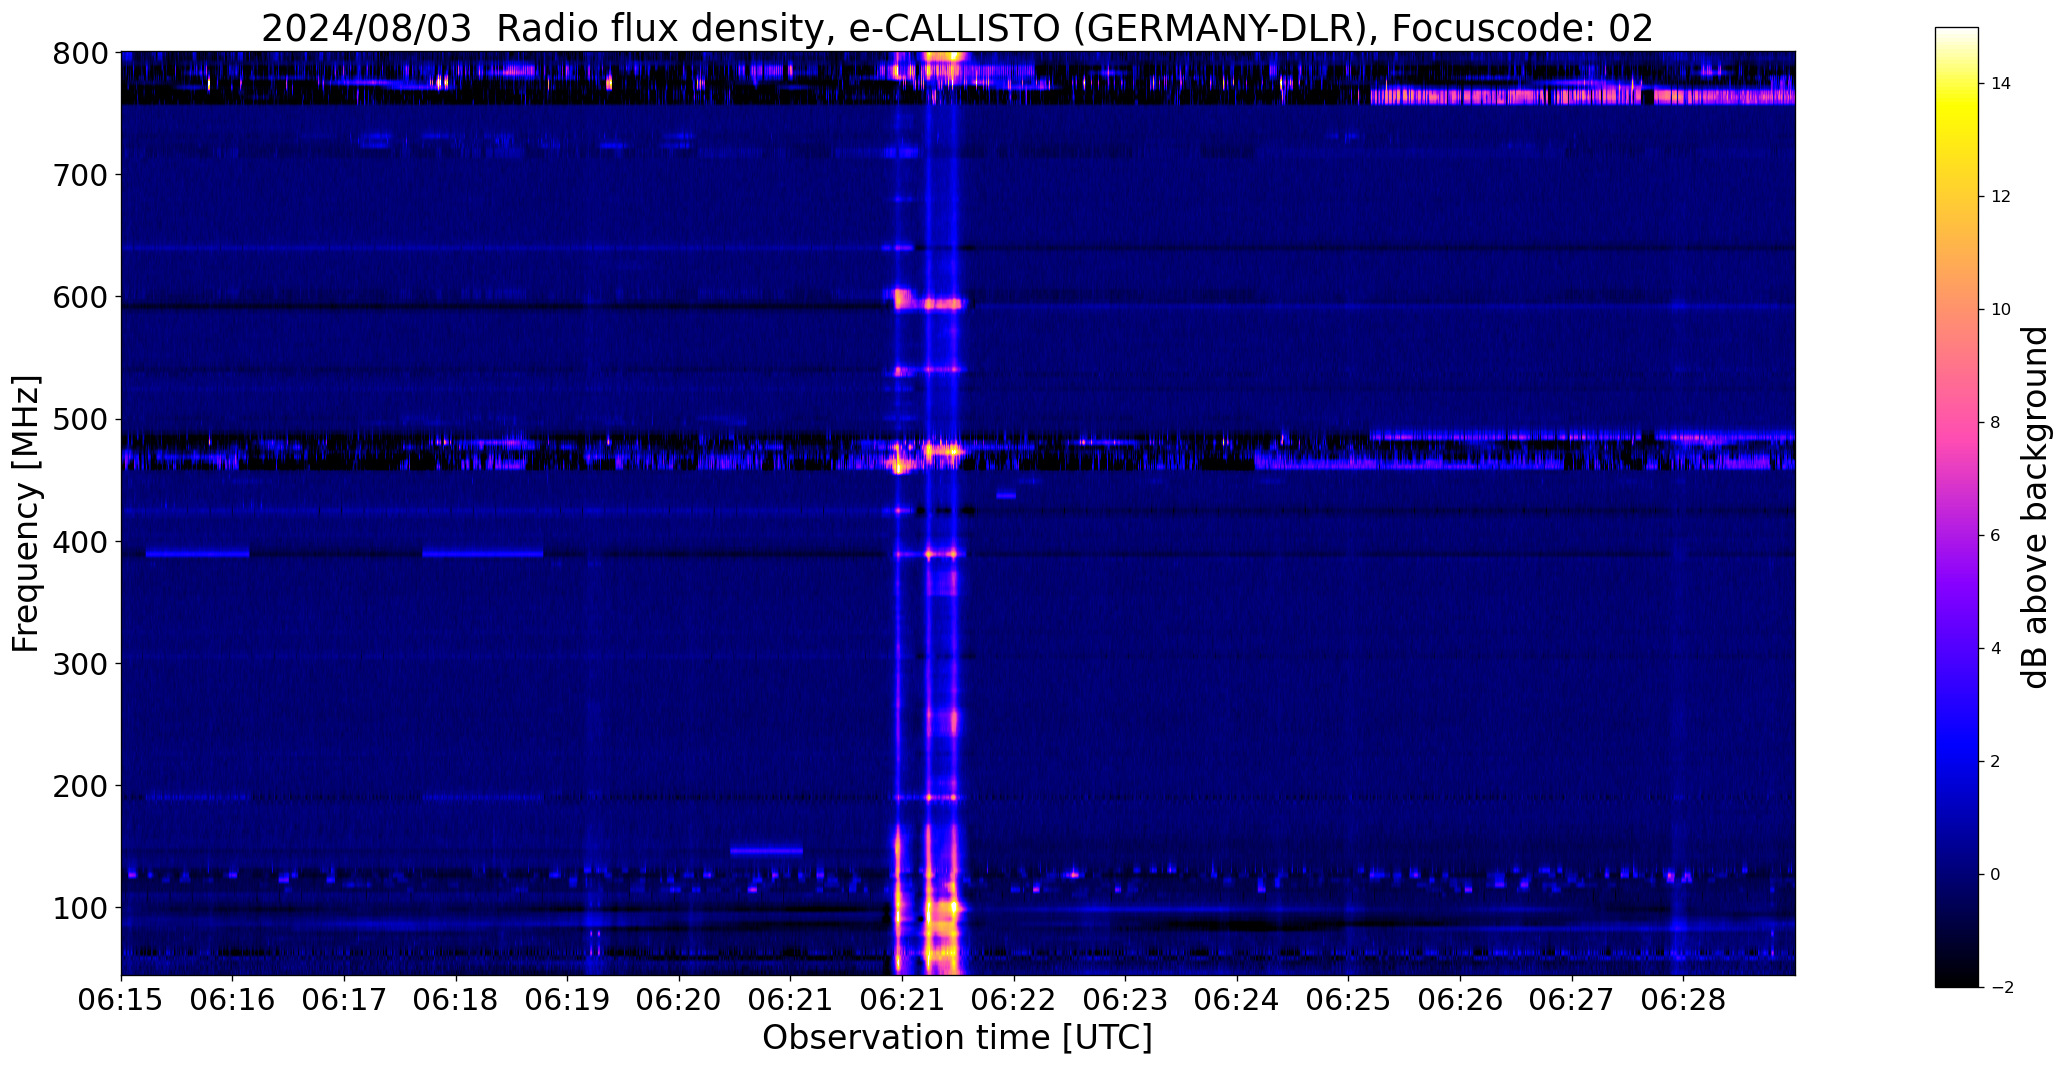Viewport: 2066px width, 1067px height.
Task: Click the colorbar tick value 10
Action: (2000, 310)
